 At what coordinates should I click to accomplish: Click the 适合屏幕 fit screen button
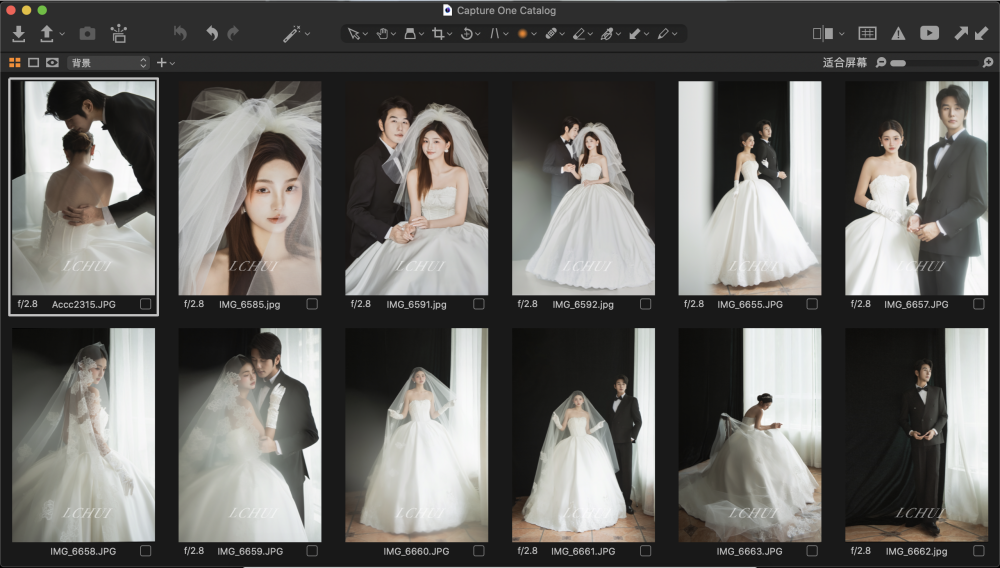844,63
